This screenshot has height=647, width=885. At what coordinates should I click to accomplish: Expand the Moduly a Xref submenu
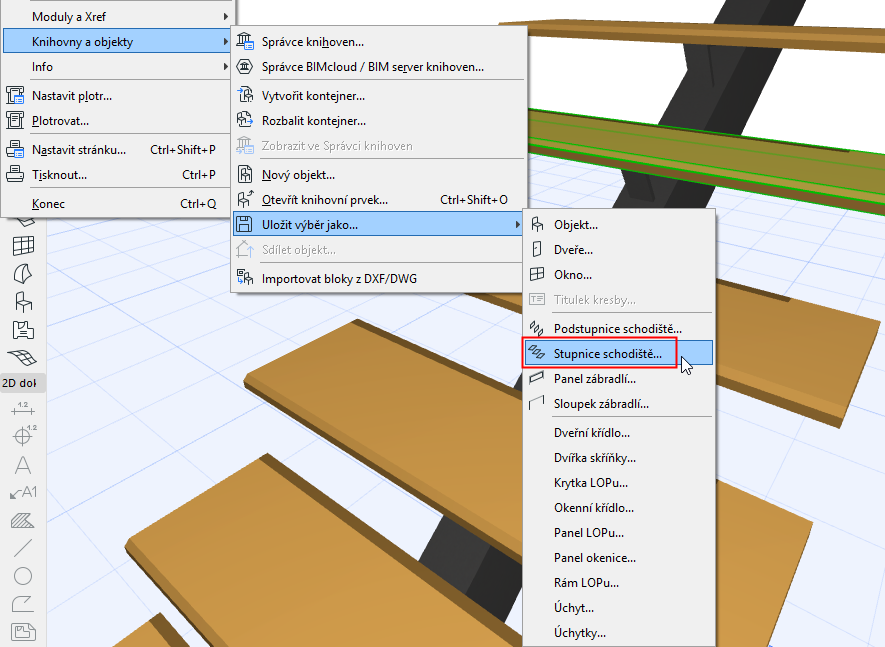(x=117, y=17)
